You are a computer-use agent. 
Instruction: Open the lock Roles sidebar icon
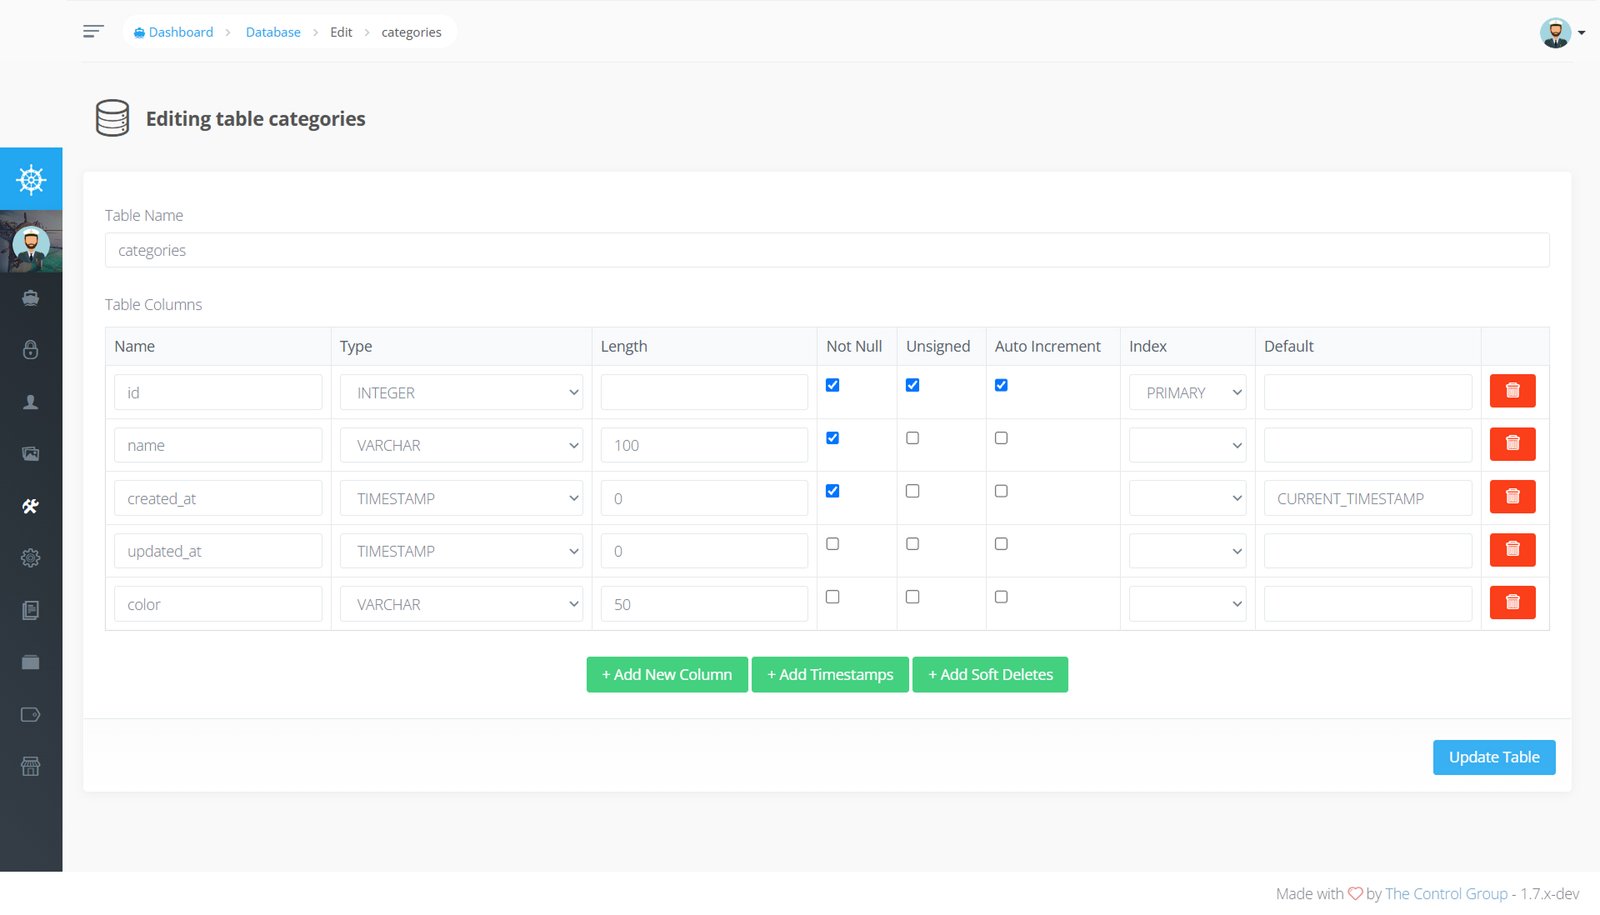(31, 350)
